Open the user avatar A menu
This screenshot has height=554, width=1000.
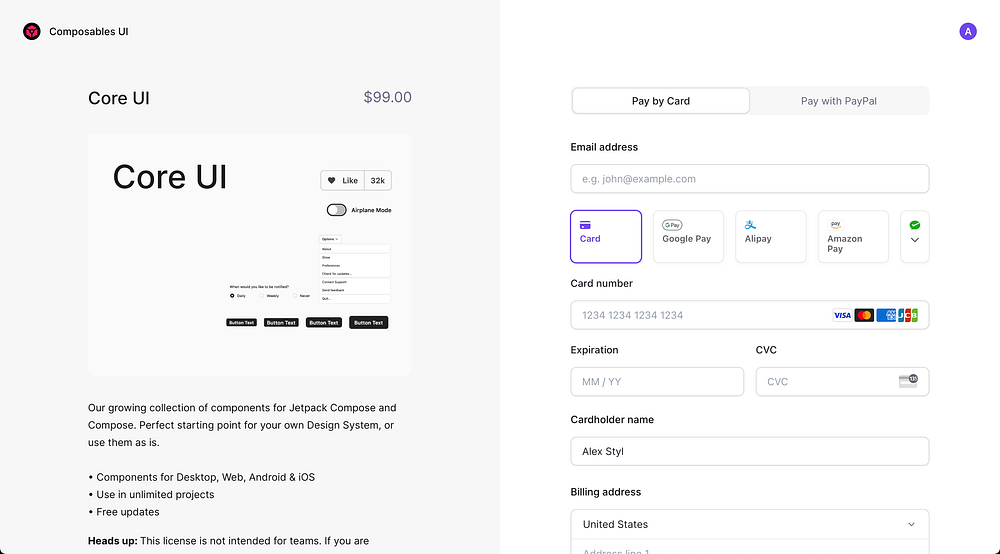point(968,32)
